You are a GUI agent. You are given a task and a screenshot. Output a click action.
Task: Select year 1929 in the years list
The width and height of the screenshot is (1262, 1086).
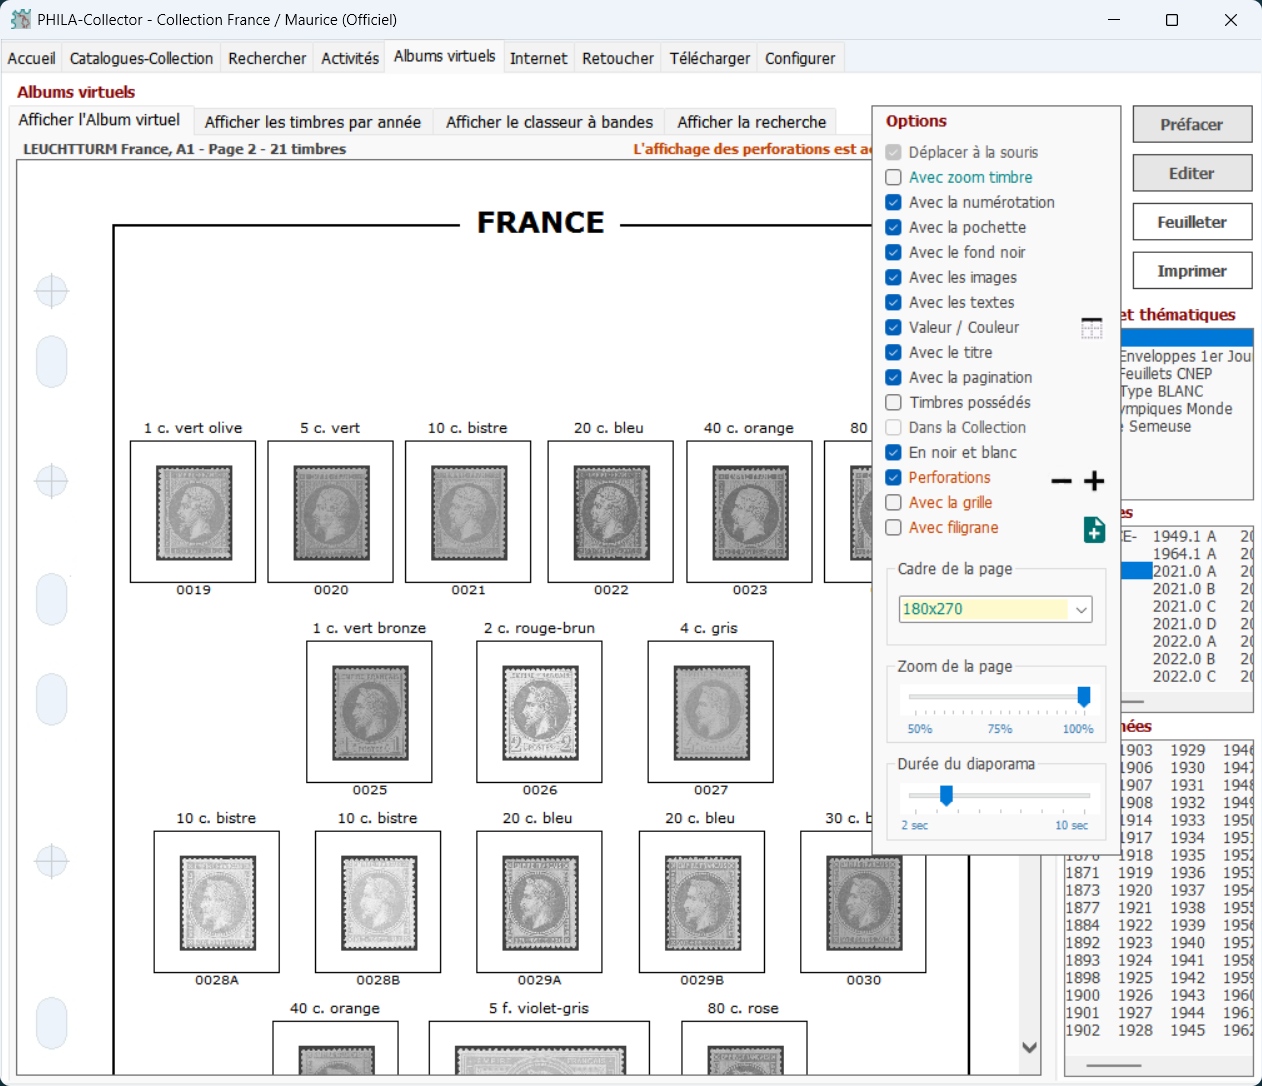coord(1187,750)
